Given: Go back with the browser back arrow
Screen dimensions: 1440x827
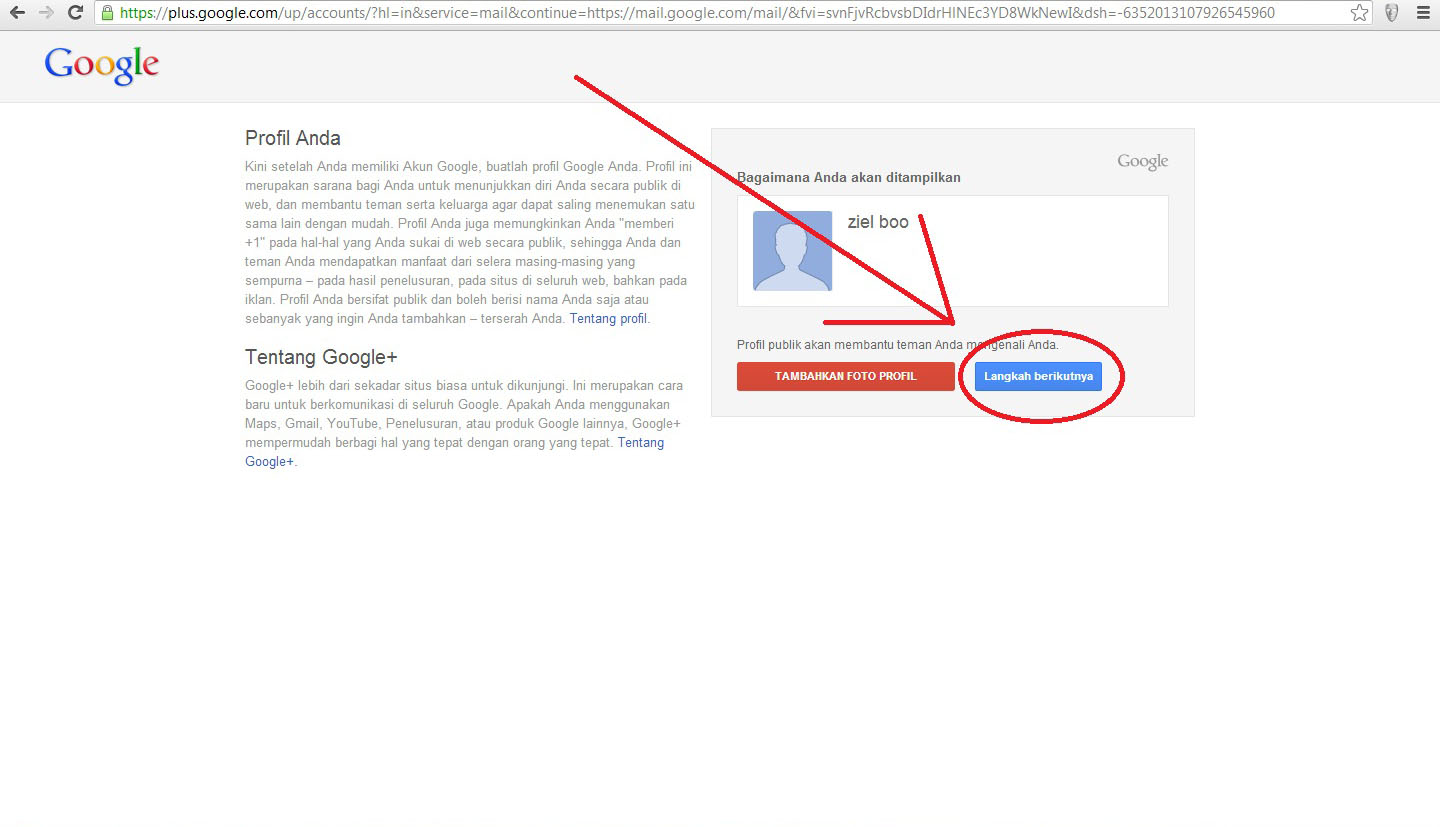Looking at the screenshot, I should [x=17, y=13].
